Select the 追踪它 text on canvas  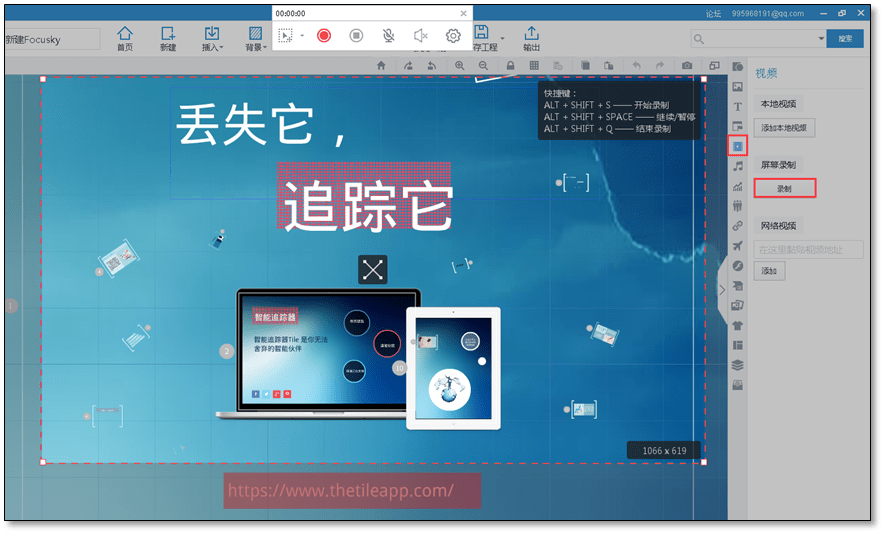coord(367,205)
